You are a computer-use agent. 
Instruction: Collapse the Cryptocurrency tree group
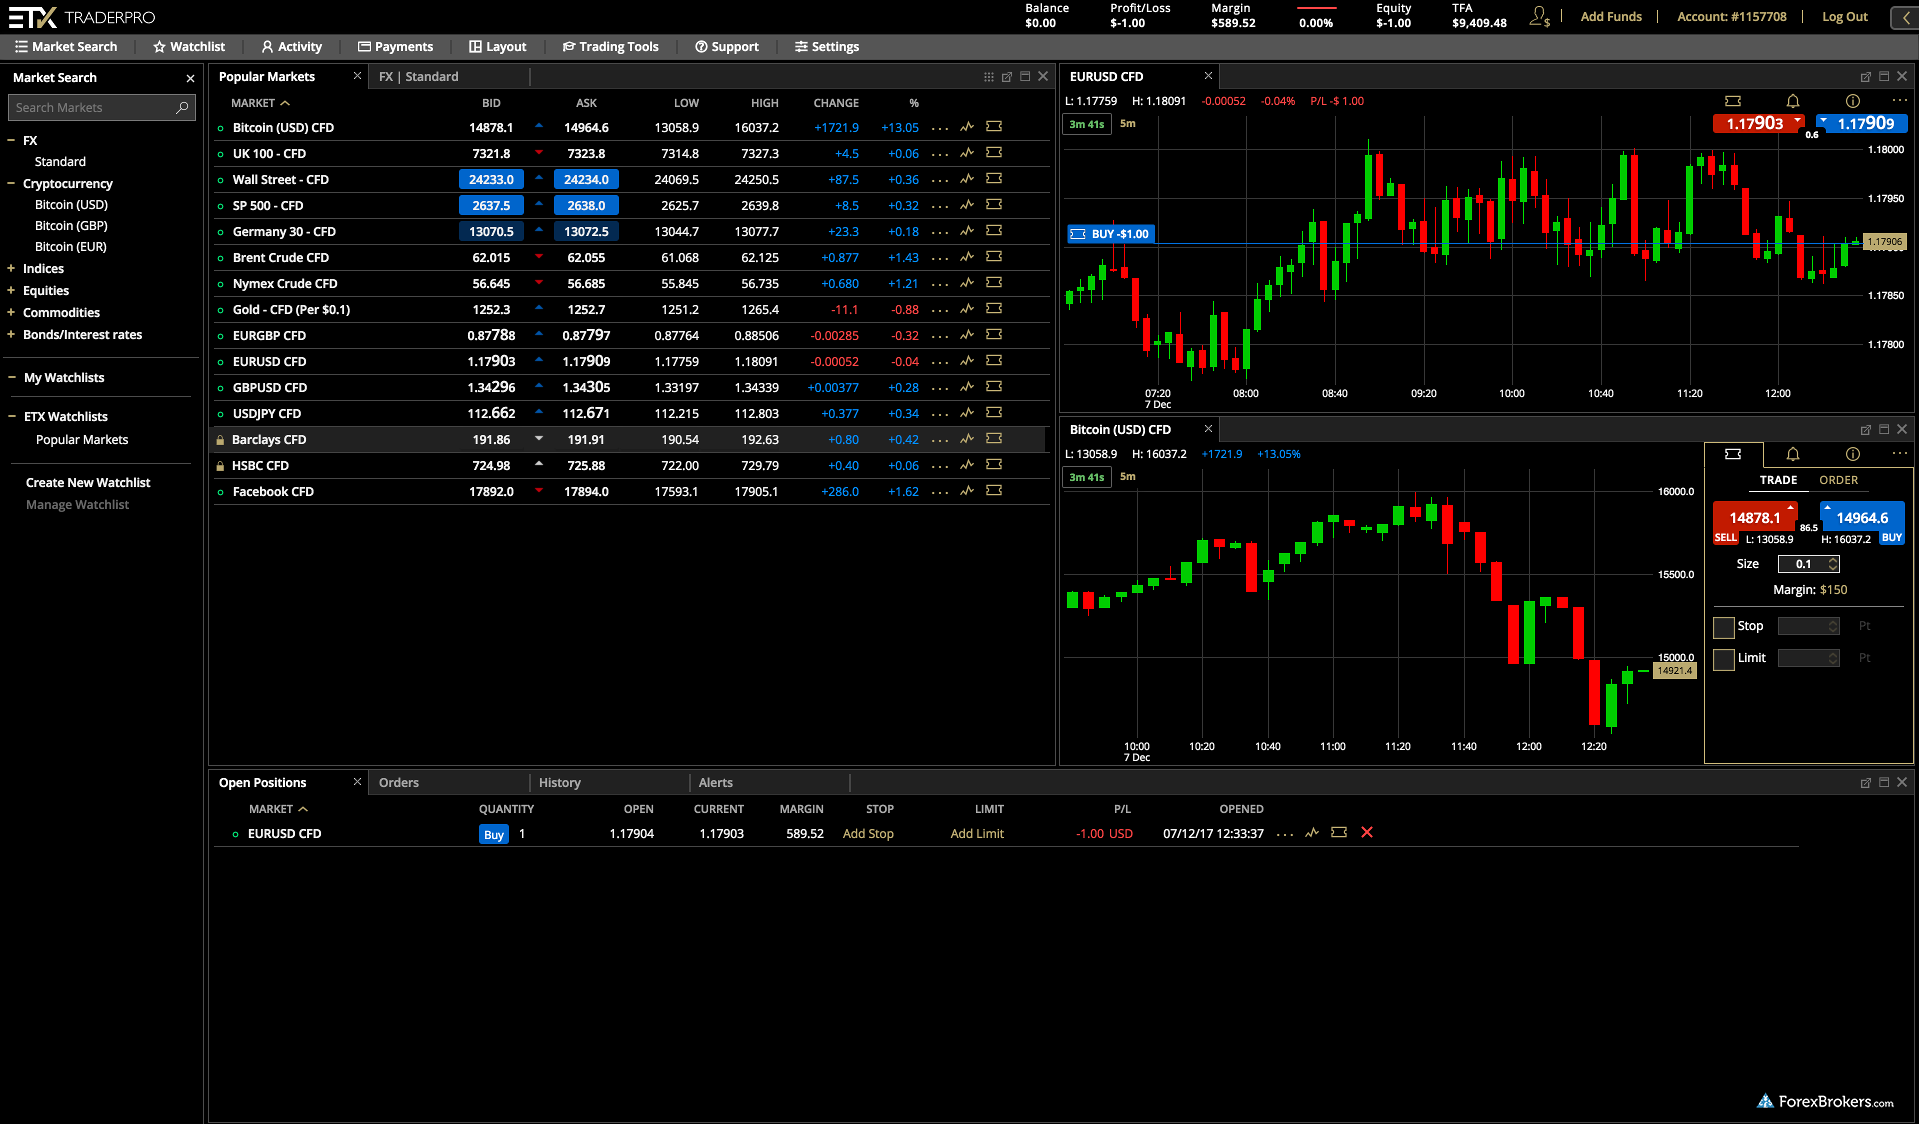pyautogui.click(x=11, y=184)
